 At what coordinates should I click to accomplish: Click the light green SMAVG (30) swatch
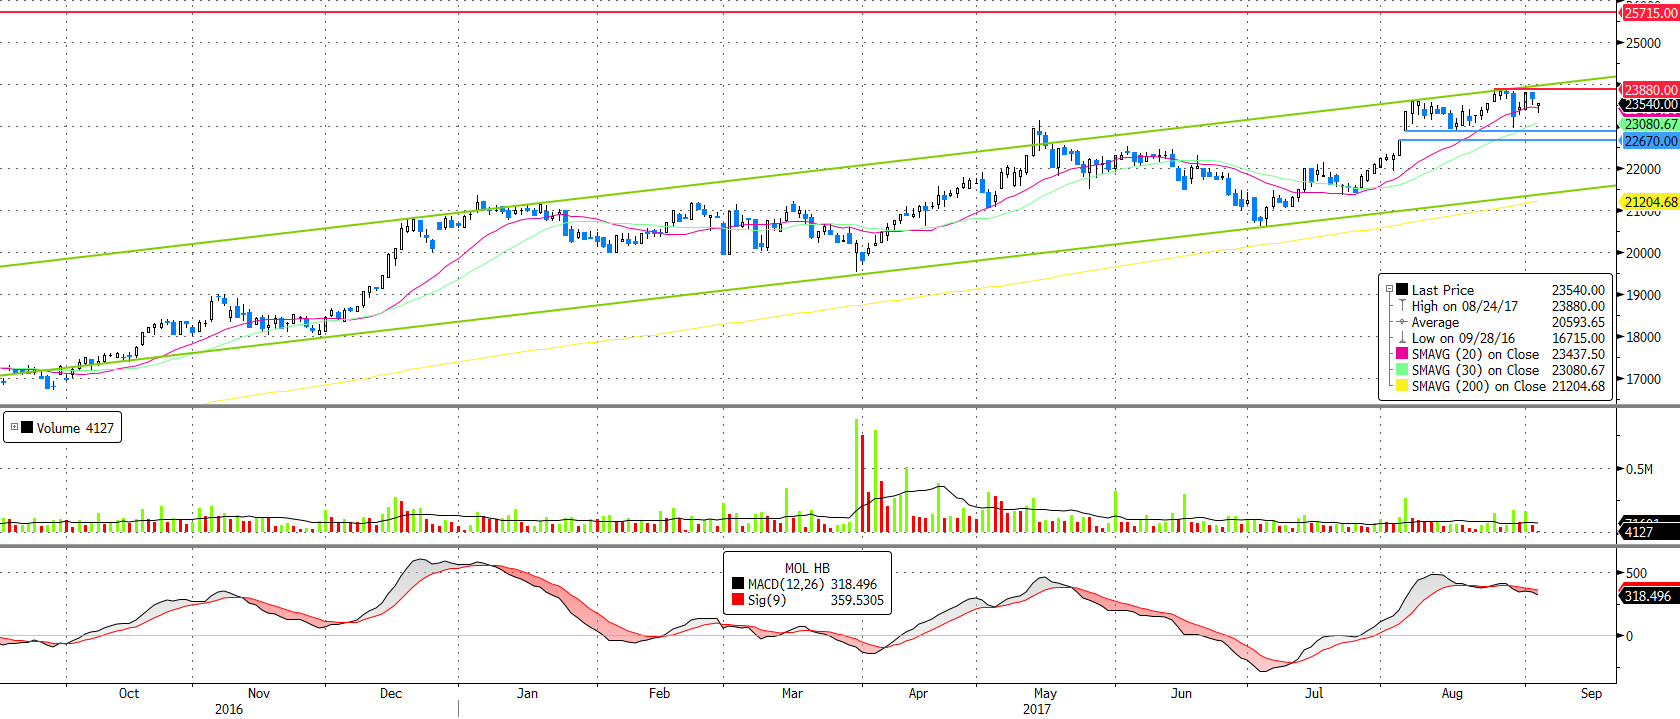click(1402, 370)
